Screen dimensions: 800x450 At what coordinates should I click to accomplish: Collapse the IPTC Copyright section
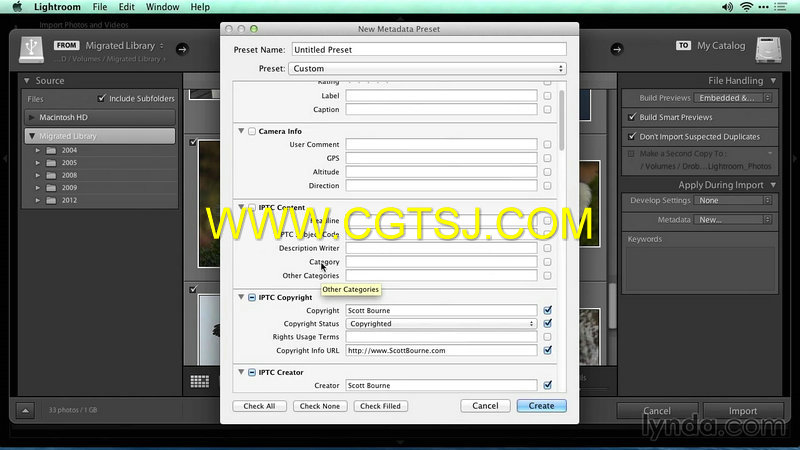(241, 297)
